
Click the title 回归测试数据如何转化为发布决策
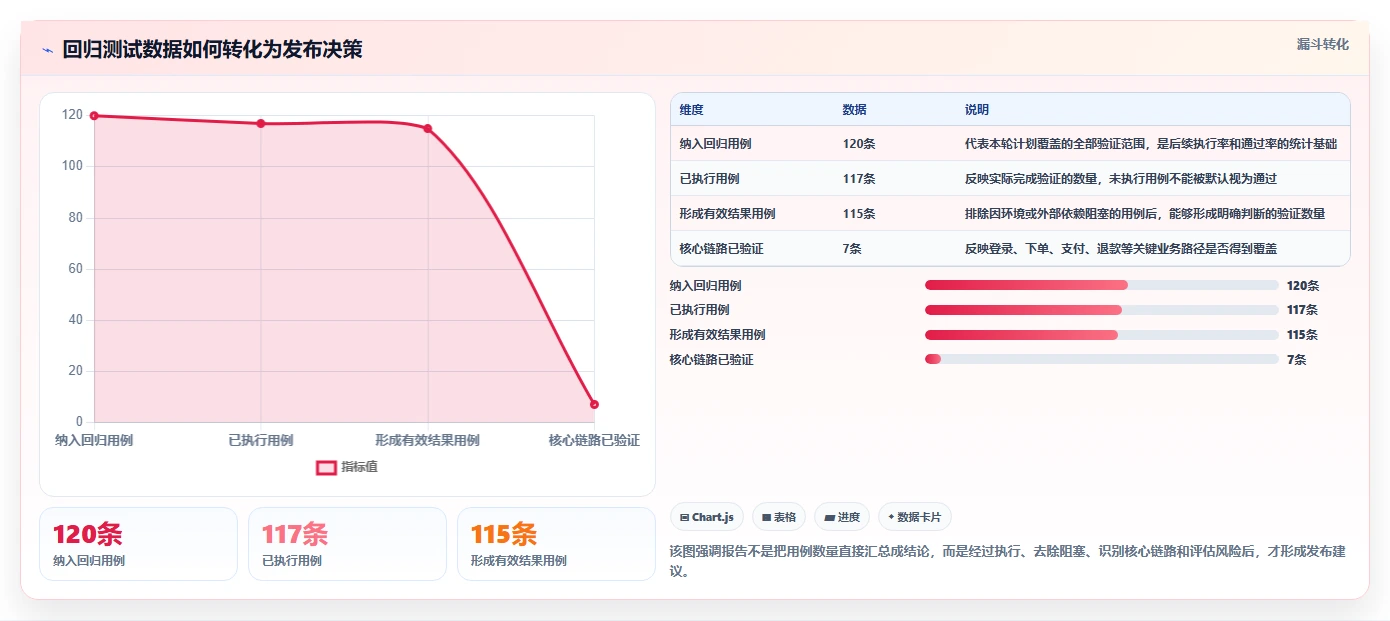pyautogui.click(x=212, y=50)
